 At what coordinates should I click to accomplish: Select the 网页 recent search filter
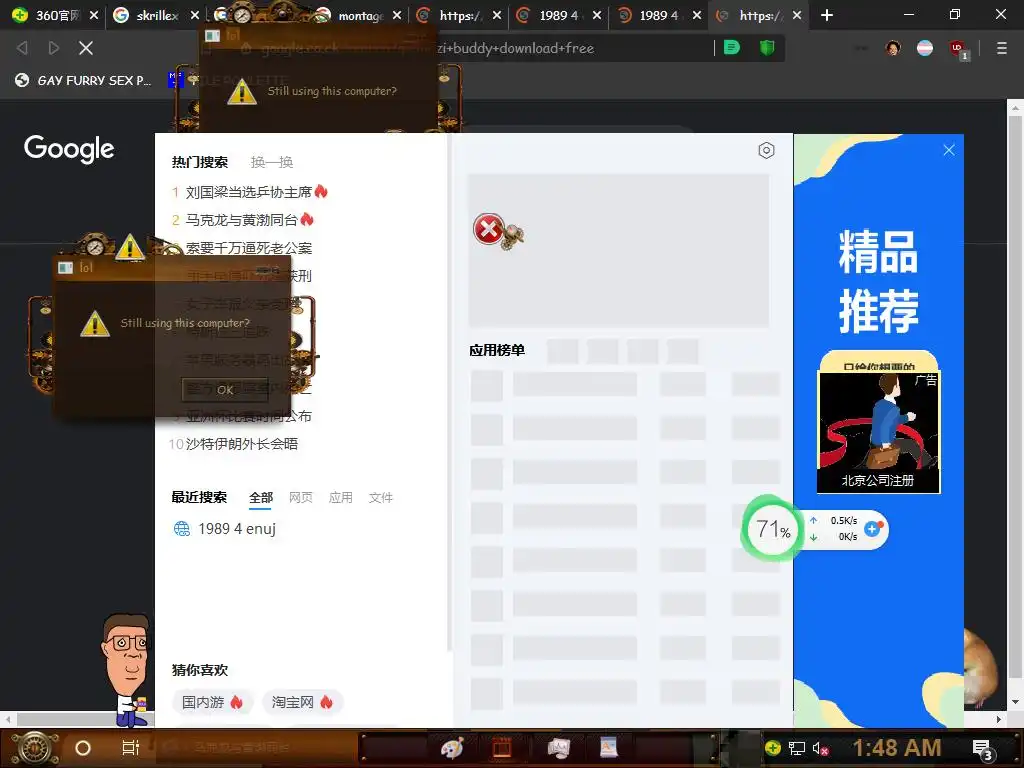coord(300,498)
